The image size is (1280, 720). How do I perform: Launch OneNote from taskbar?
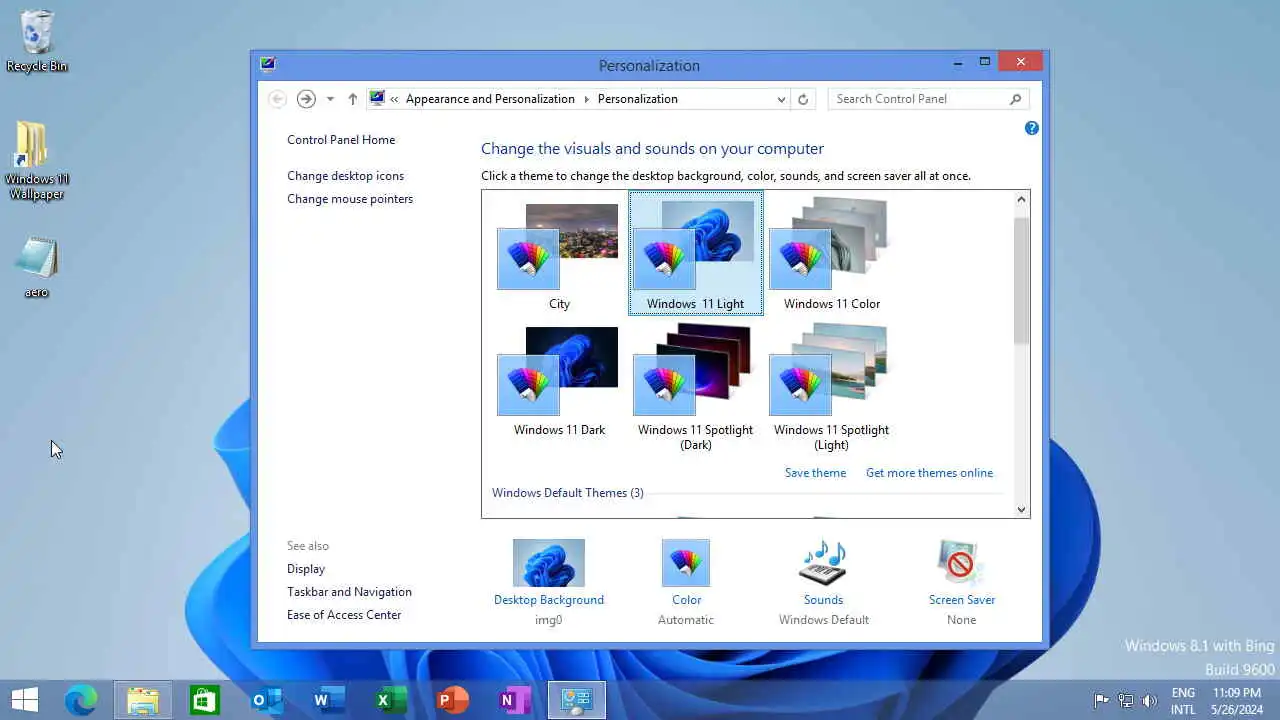pyautogui.click(x=515, y=700)
